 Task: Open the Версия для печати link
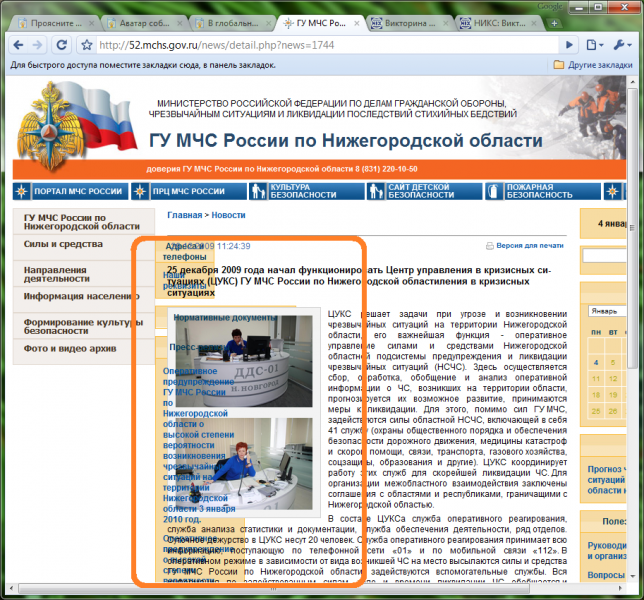point(530,246)
